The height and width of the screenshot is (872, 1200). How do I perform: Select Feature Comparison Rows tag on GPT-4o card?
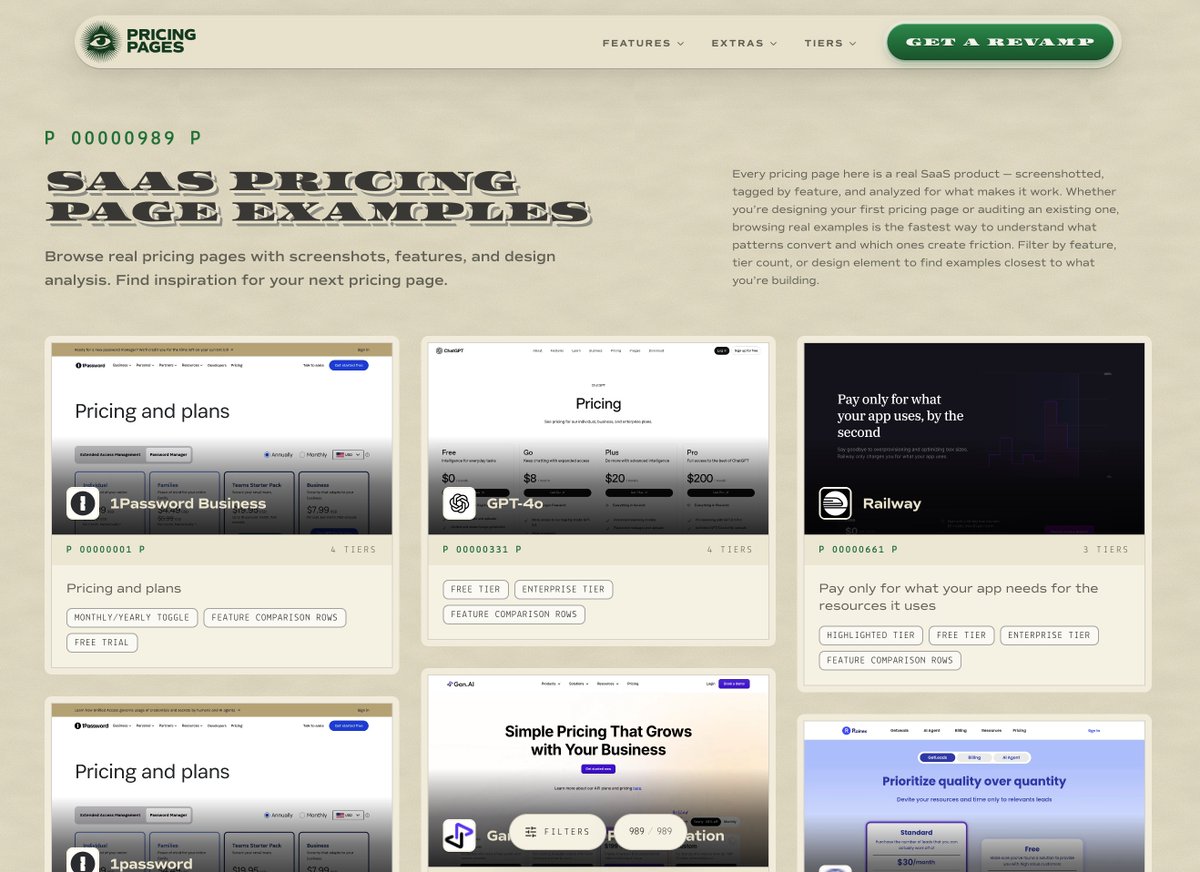(514, 614)
